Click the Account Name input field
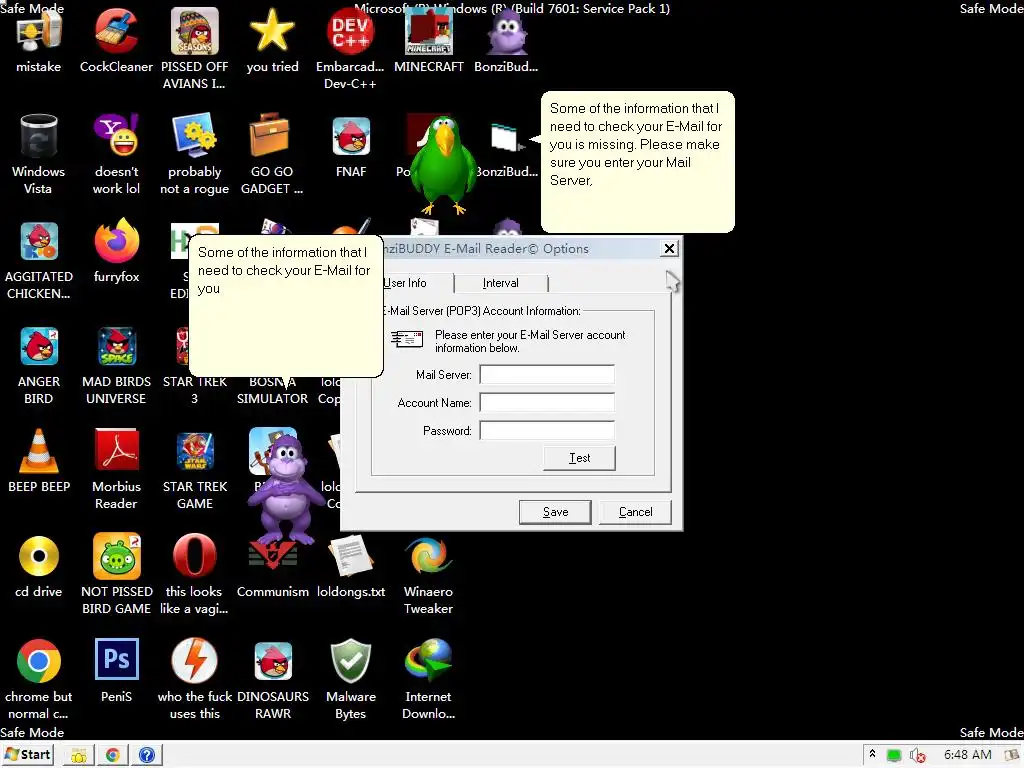The image size is (1024, 768). [x=547, y=403]
